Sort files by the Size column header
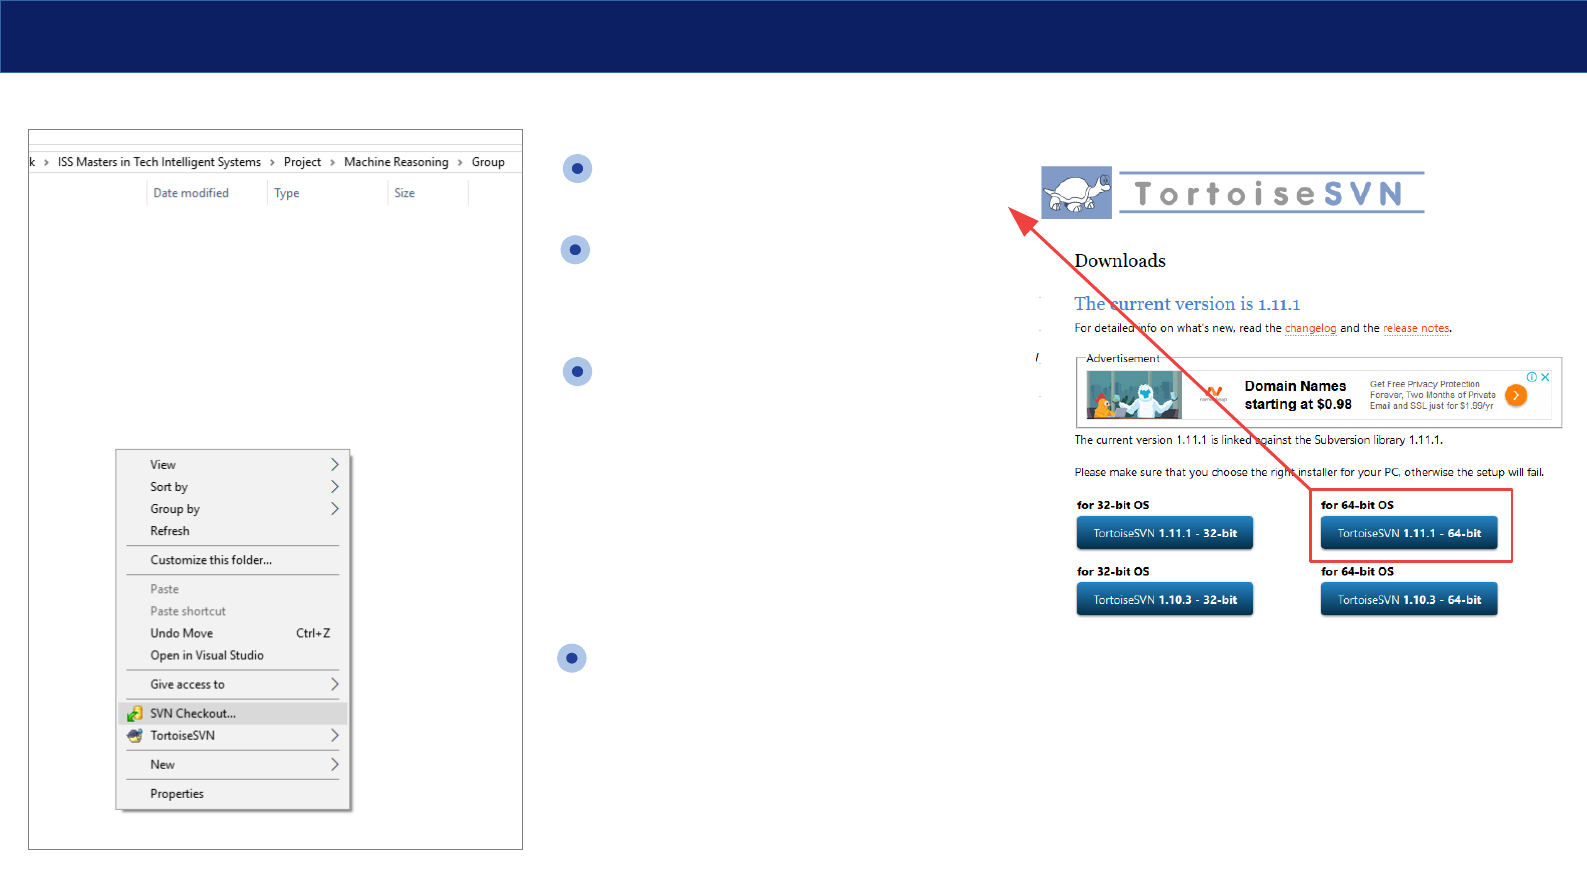The height and width of the screenshot is (893, 1587). 404,193
